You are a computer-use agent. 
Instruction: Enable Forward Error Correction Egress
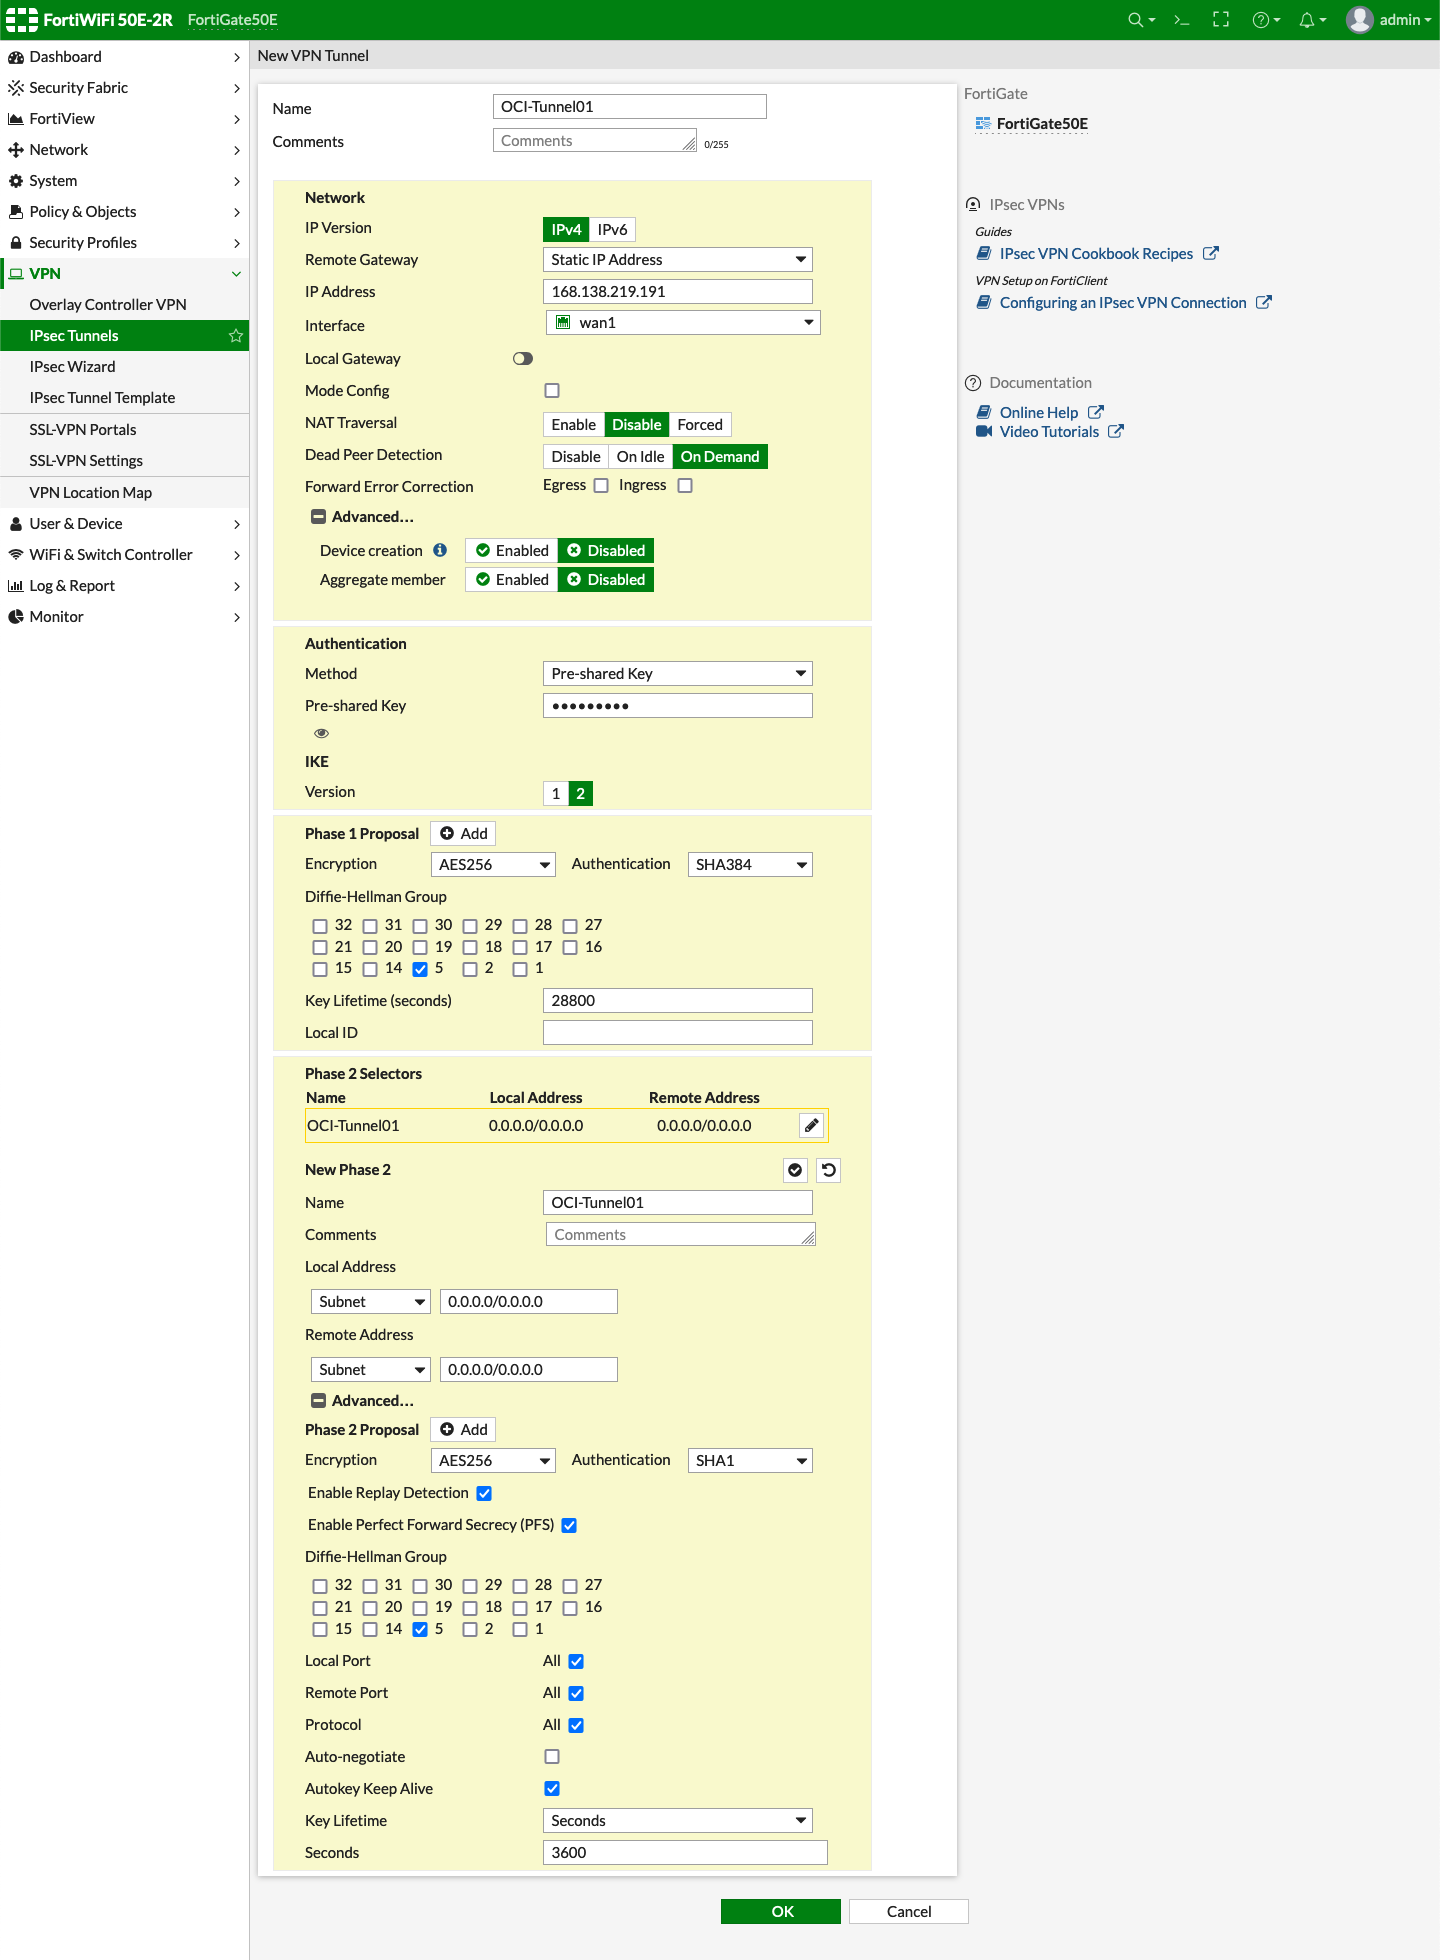[601, 486]
